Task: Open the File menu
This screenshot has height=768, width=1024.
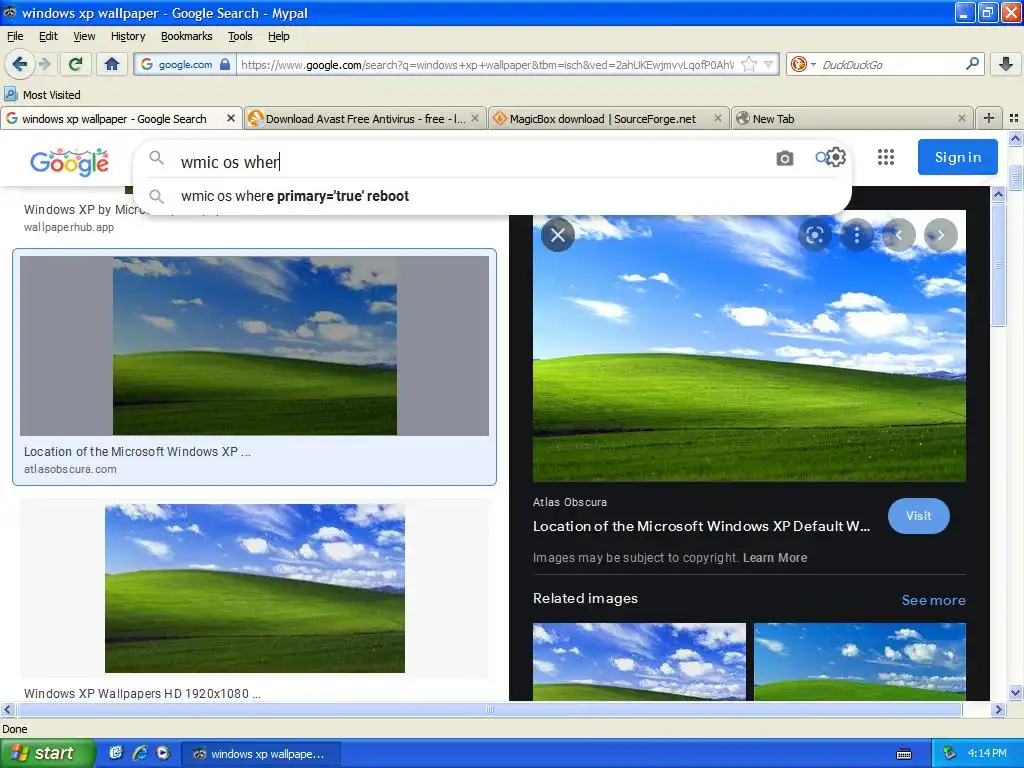Action: tap(15, 36)
